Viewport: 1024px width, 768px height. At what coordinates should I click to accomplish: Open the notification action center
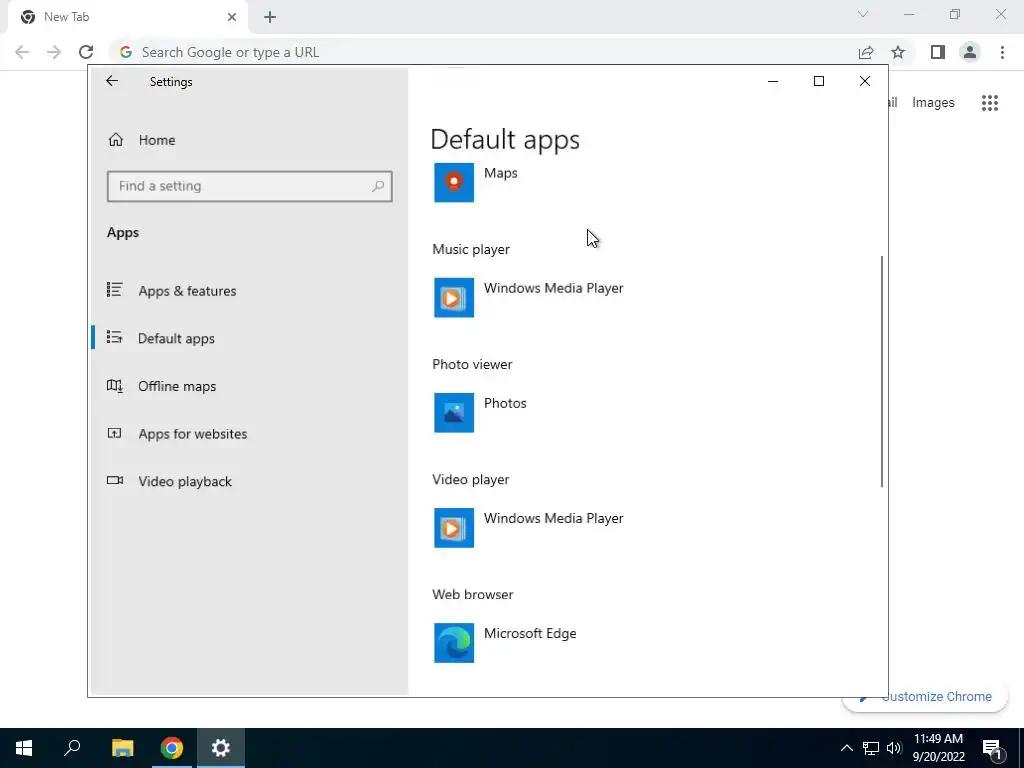point(992,748)
